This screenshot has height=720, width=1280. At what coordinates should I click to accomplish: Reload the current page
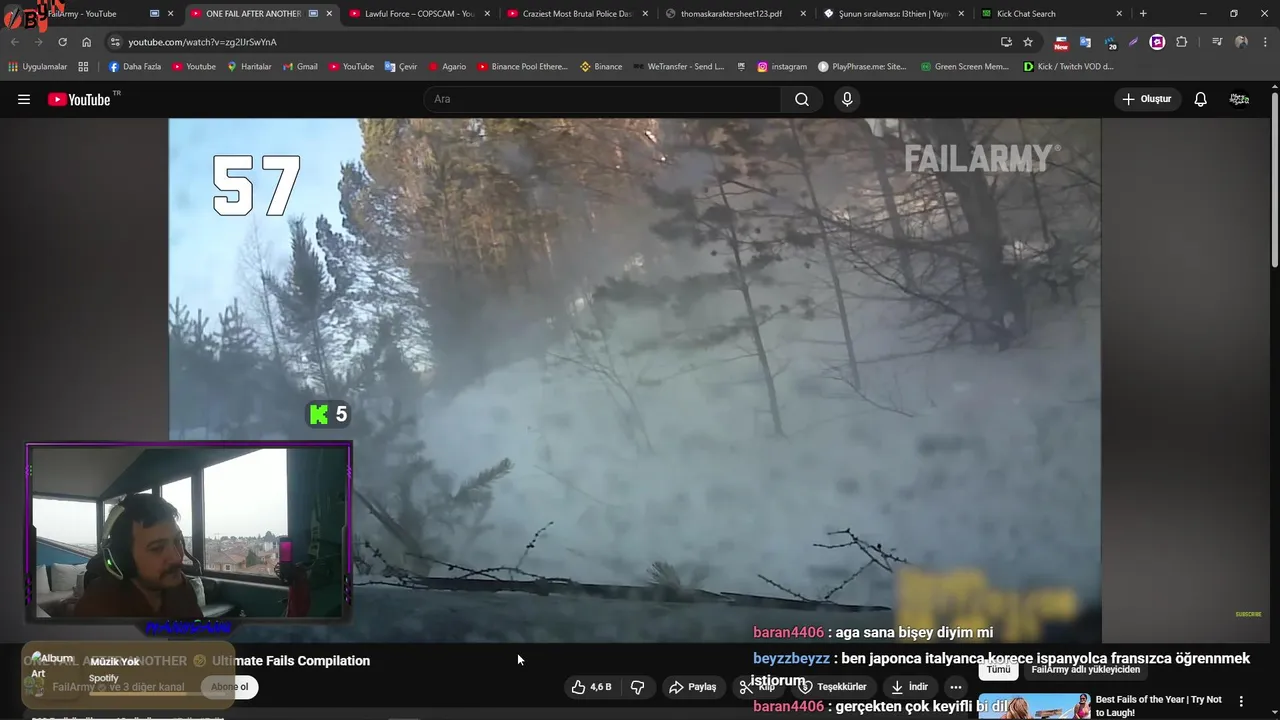coord(62,42)
